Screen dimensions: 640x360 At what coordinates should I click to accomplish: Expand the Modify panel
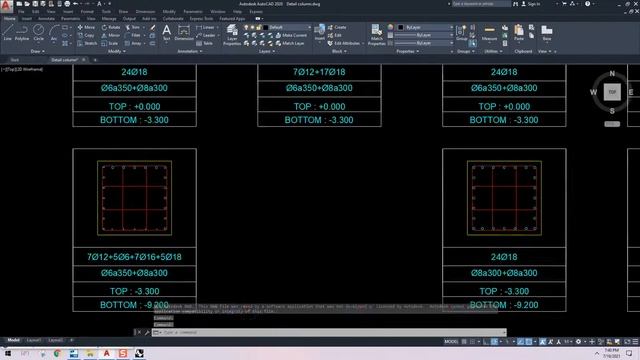click(x=117, y=51)
